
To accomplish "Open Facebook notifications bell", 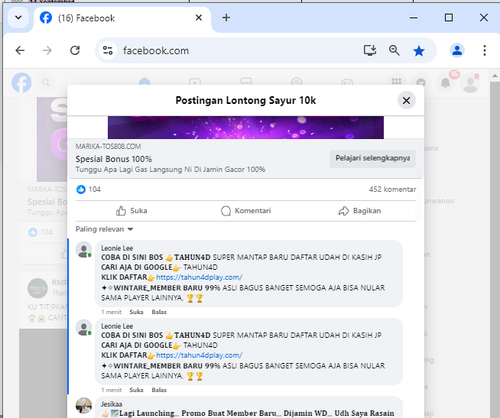I will 446,82.
